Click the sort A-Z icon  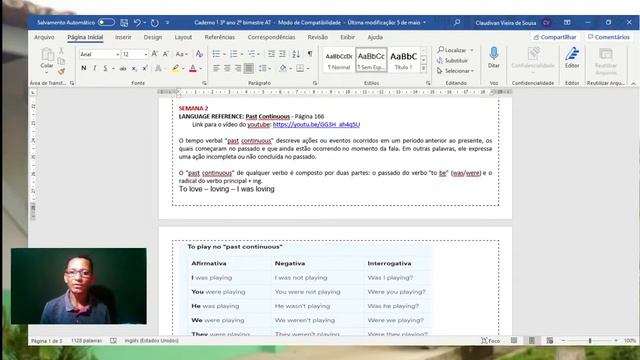(x=296, y=54)
